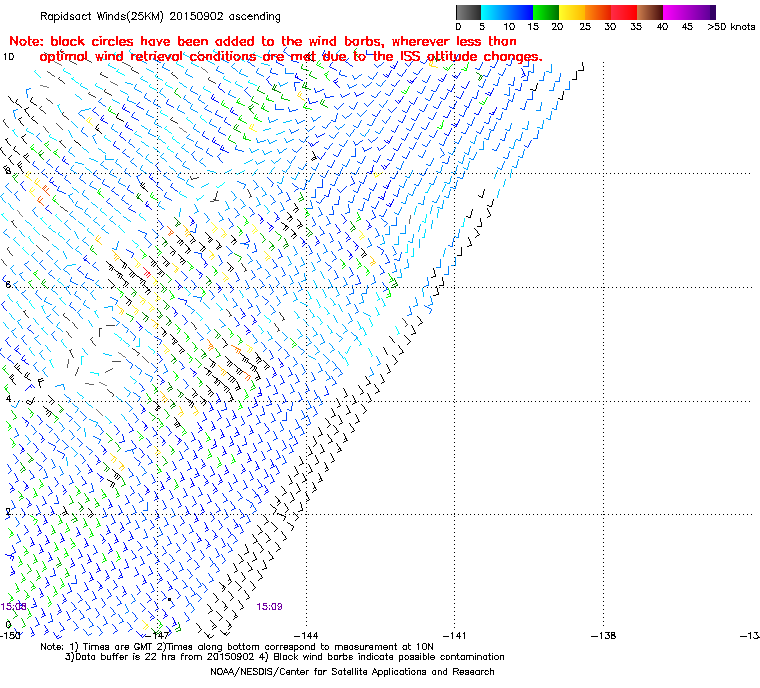Click the gray 0-5 knots color segment
Screen dimensions: 760x688
point(468,12)
